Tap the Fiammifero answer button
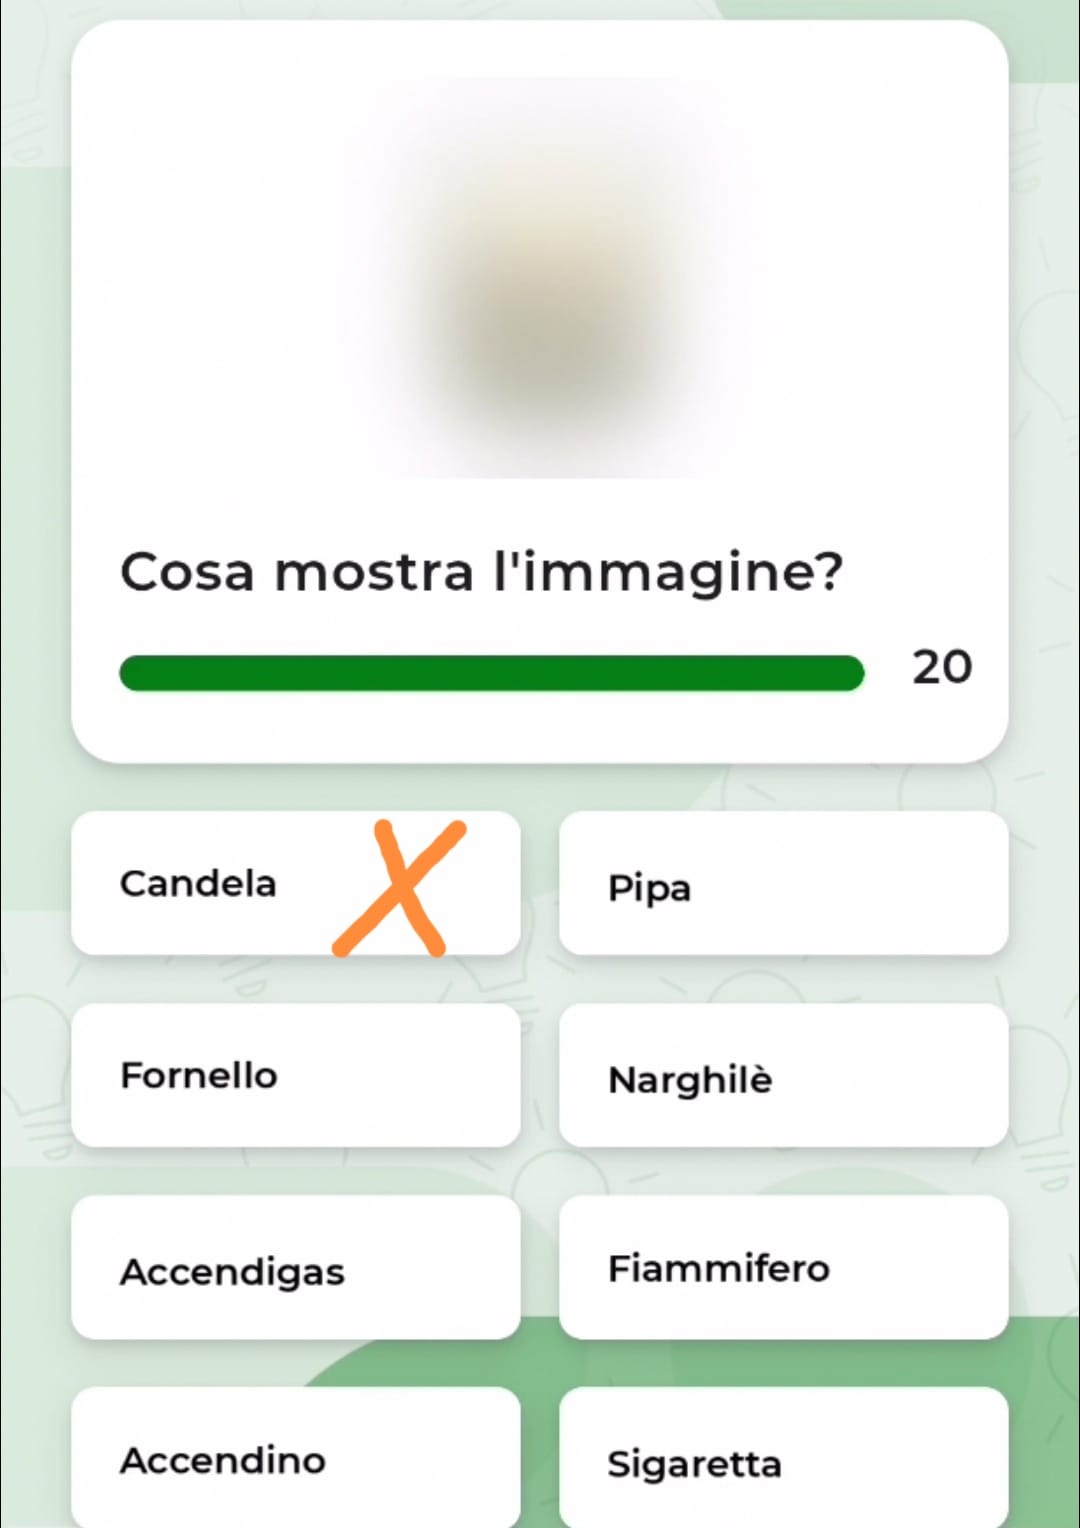The height and width of the screenshot is (1528, 1080). (783, 1268)
